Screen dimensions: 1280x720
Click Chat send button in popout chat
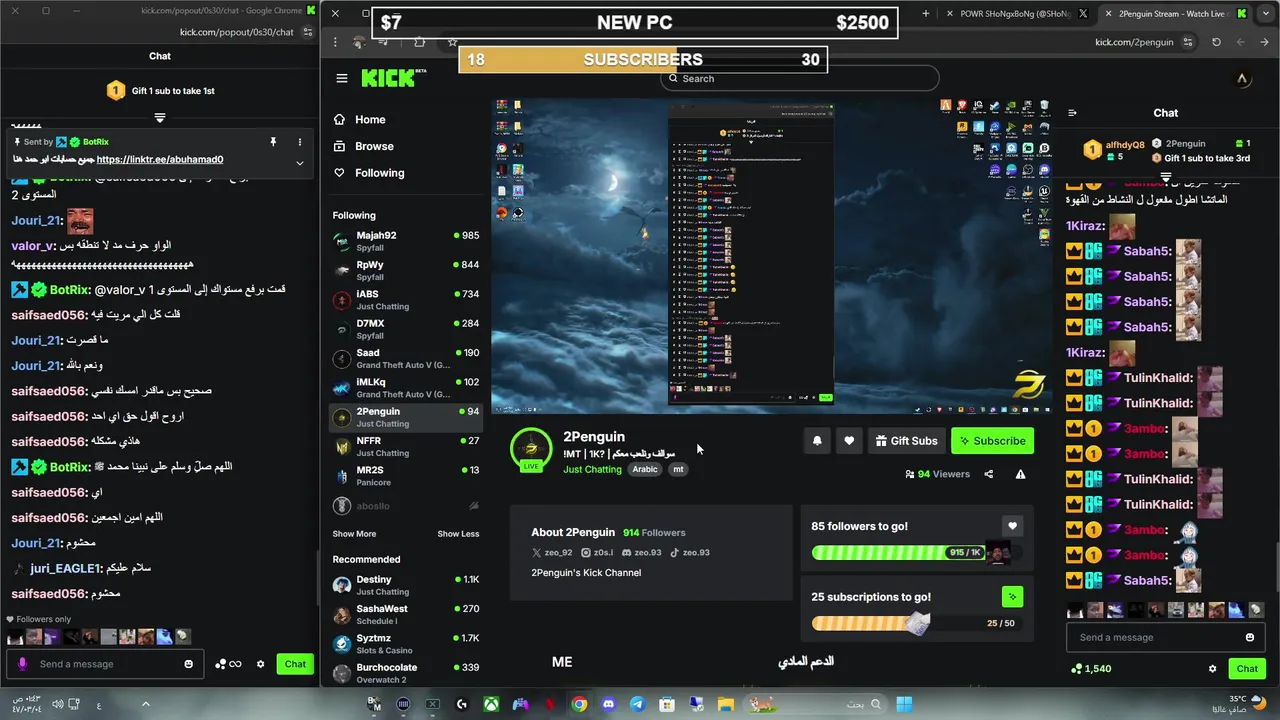tap(295, 664)
